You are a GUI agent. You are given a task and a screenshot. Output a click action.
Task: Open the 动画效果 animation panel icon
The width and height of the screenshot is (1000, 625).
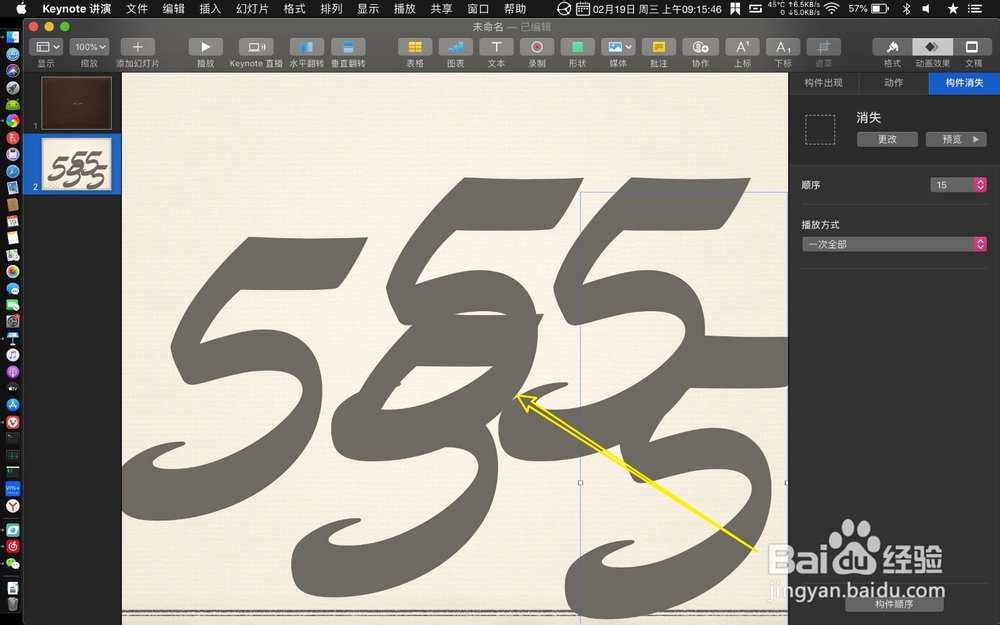tap(932, 47)
